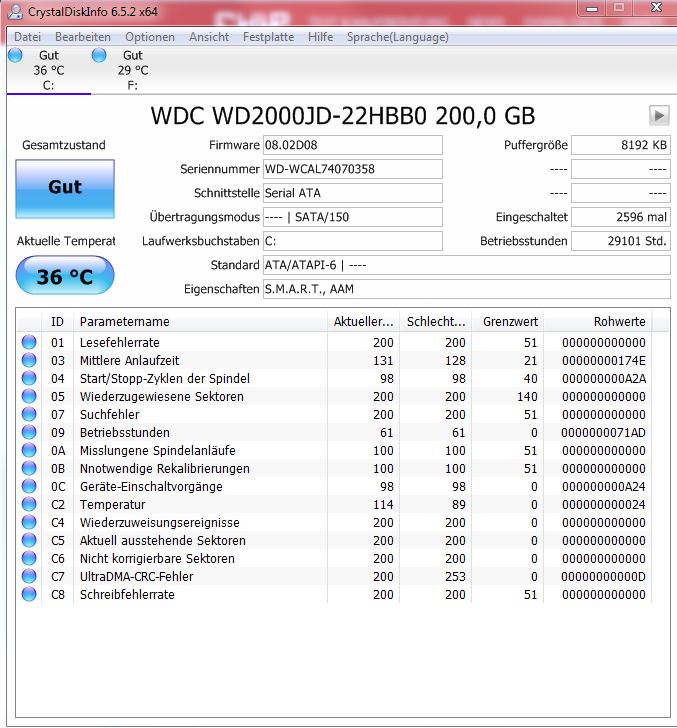Sort by the Parametername column header
The image size is (677, 728).
pyautogui.click(x=200, y=321)
